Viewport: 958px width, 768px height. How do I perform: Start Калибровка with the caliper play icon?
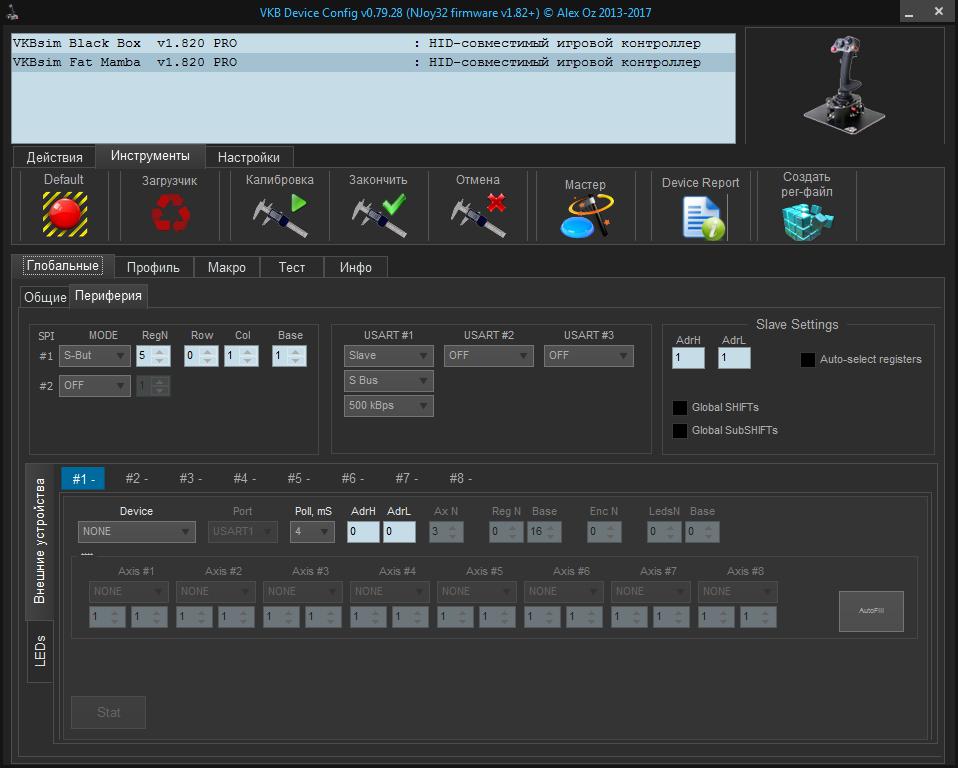click(x=280, y=214)
